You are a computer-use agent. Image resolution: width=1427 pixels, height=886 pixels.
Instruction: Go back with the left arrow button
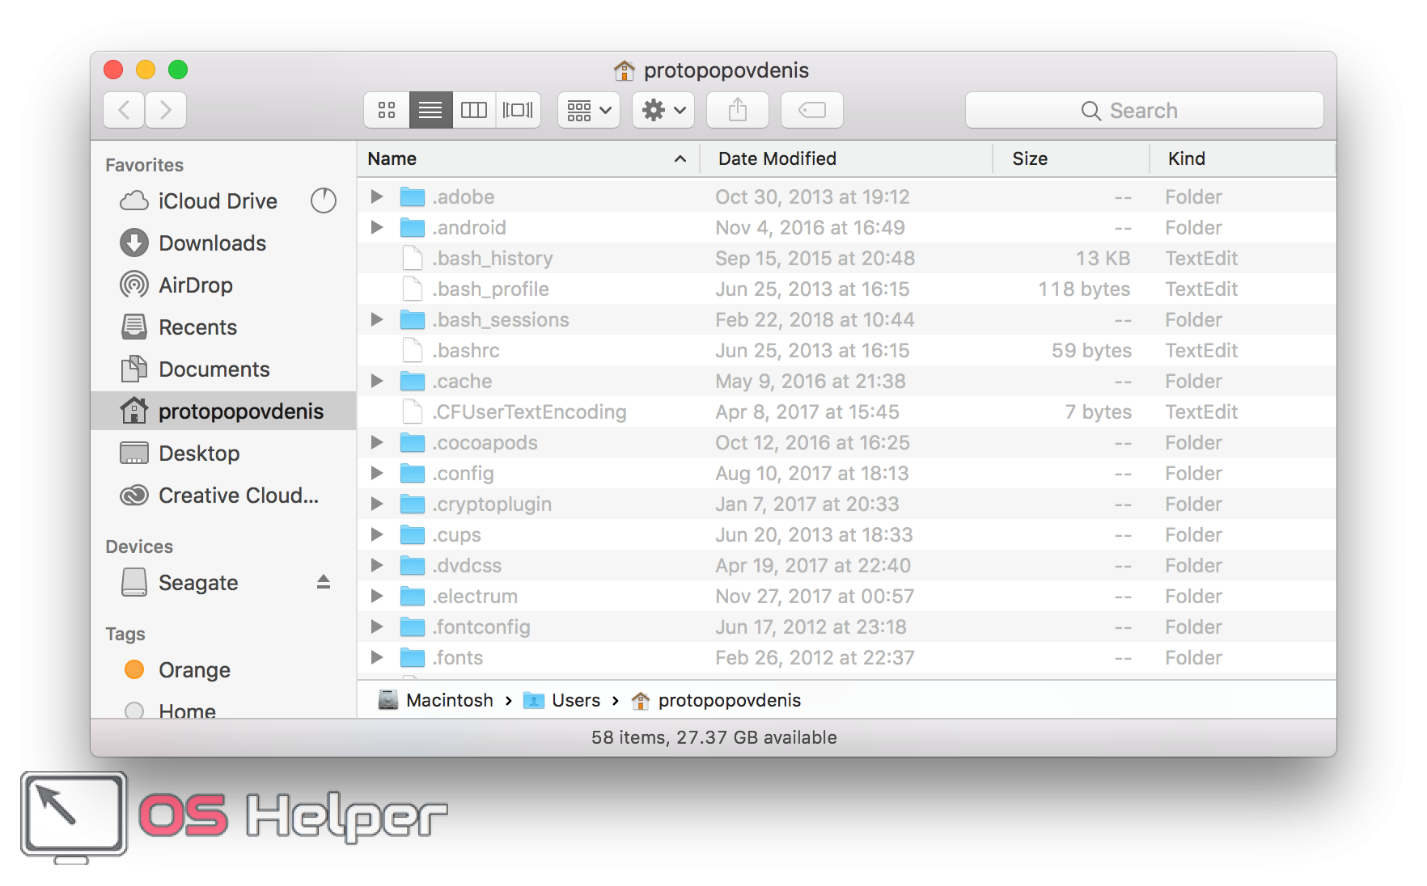pos(124,110)
